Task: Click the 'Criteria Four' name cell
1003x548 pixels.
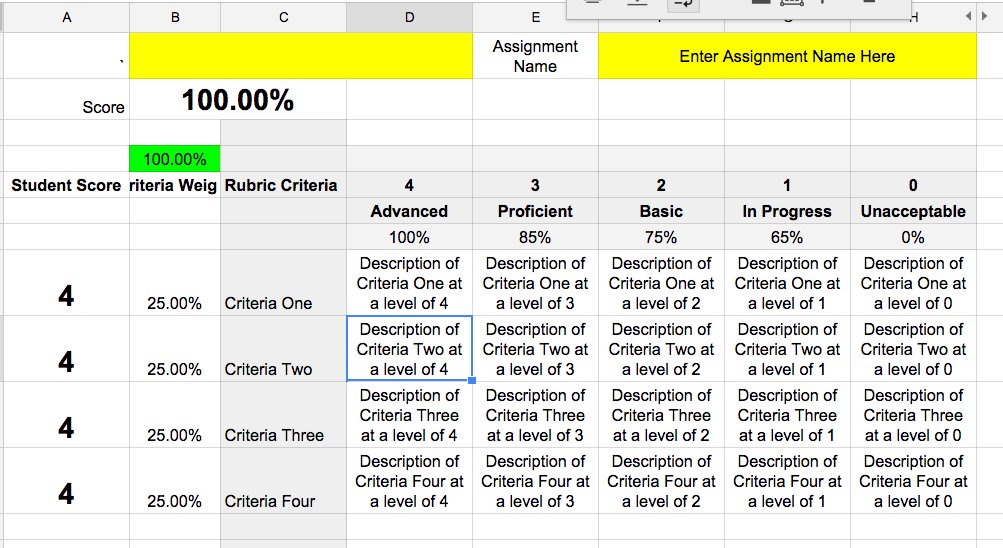Action: pos(283,480)
